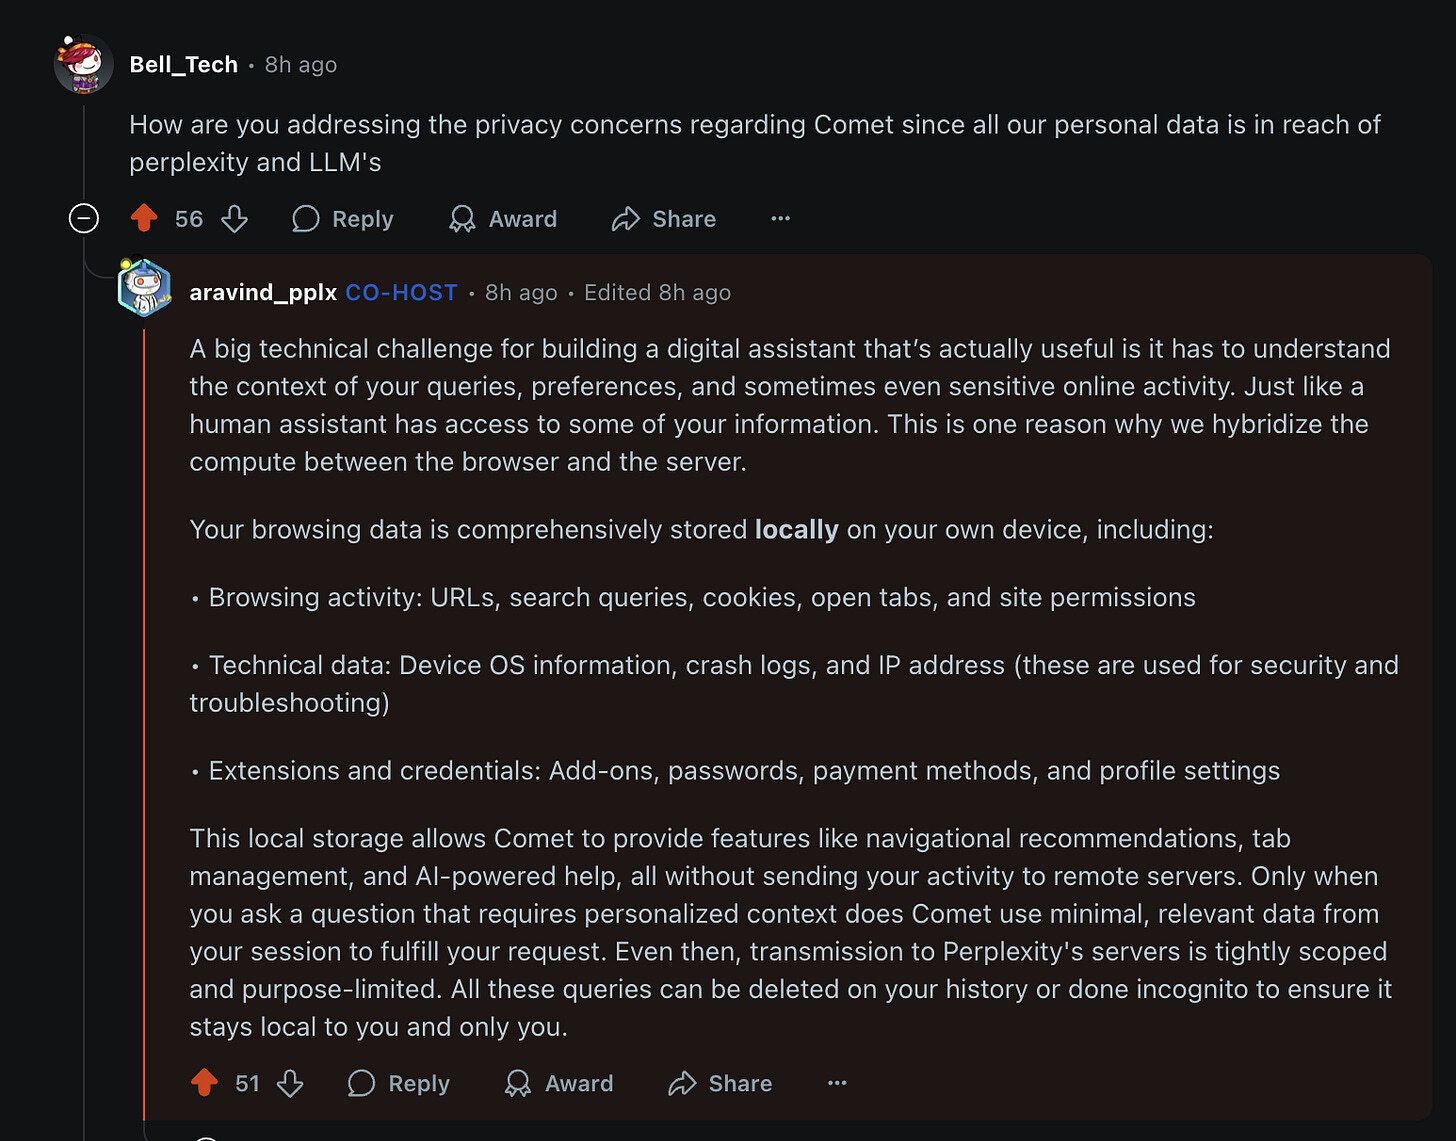
Task: Collapse the Bell_Tech comment thread
Action: point(84,218)
